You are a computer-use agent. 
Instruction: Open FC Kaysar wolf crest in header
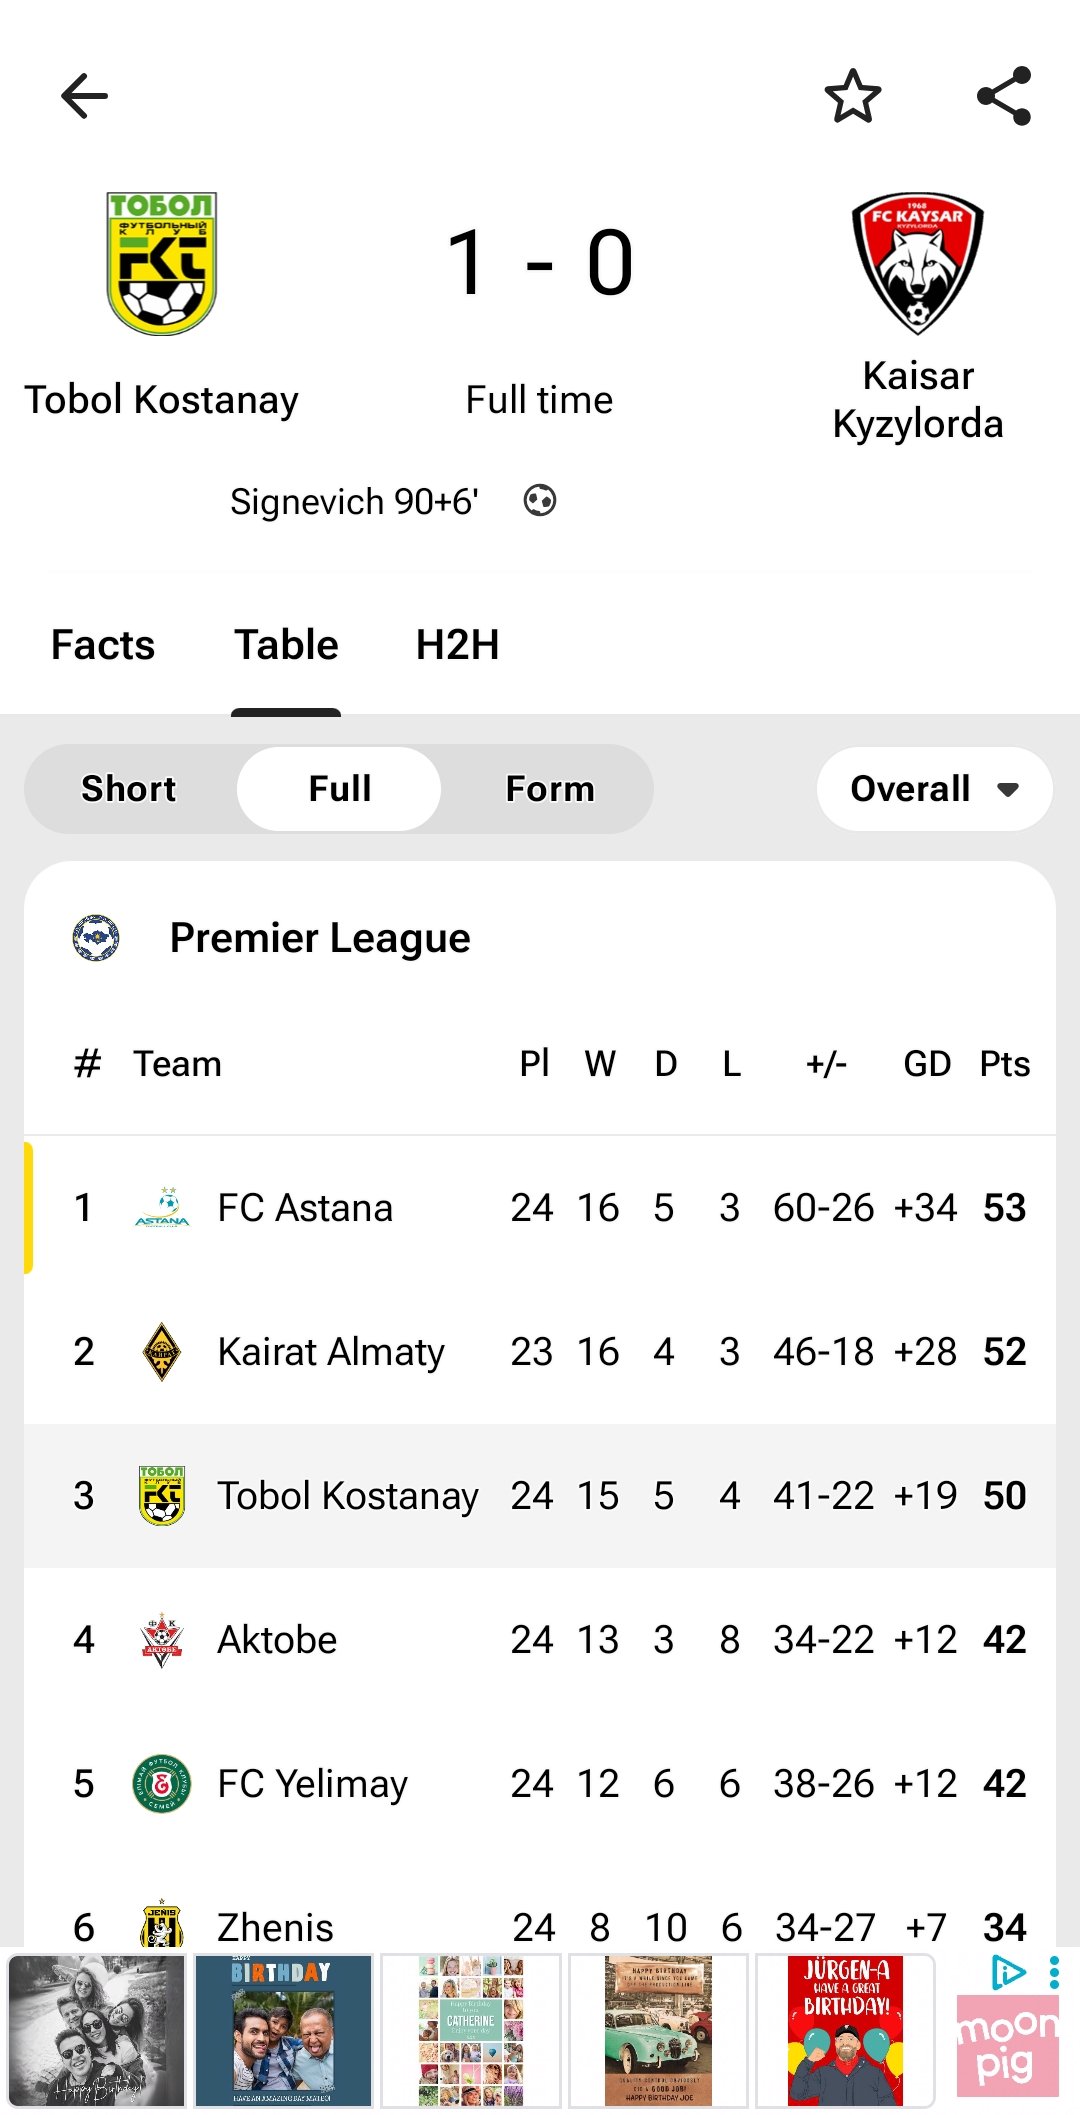pyautogui.click(x=917, y=263)
